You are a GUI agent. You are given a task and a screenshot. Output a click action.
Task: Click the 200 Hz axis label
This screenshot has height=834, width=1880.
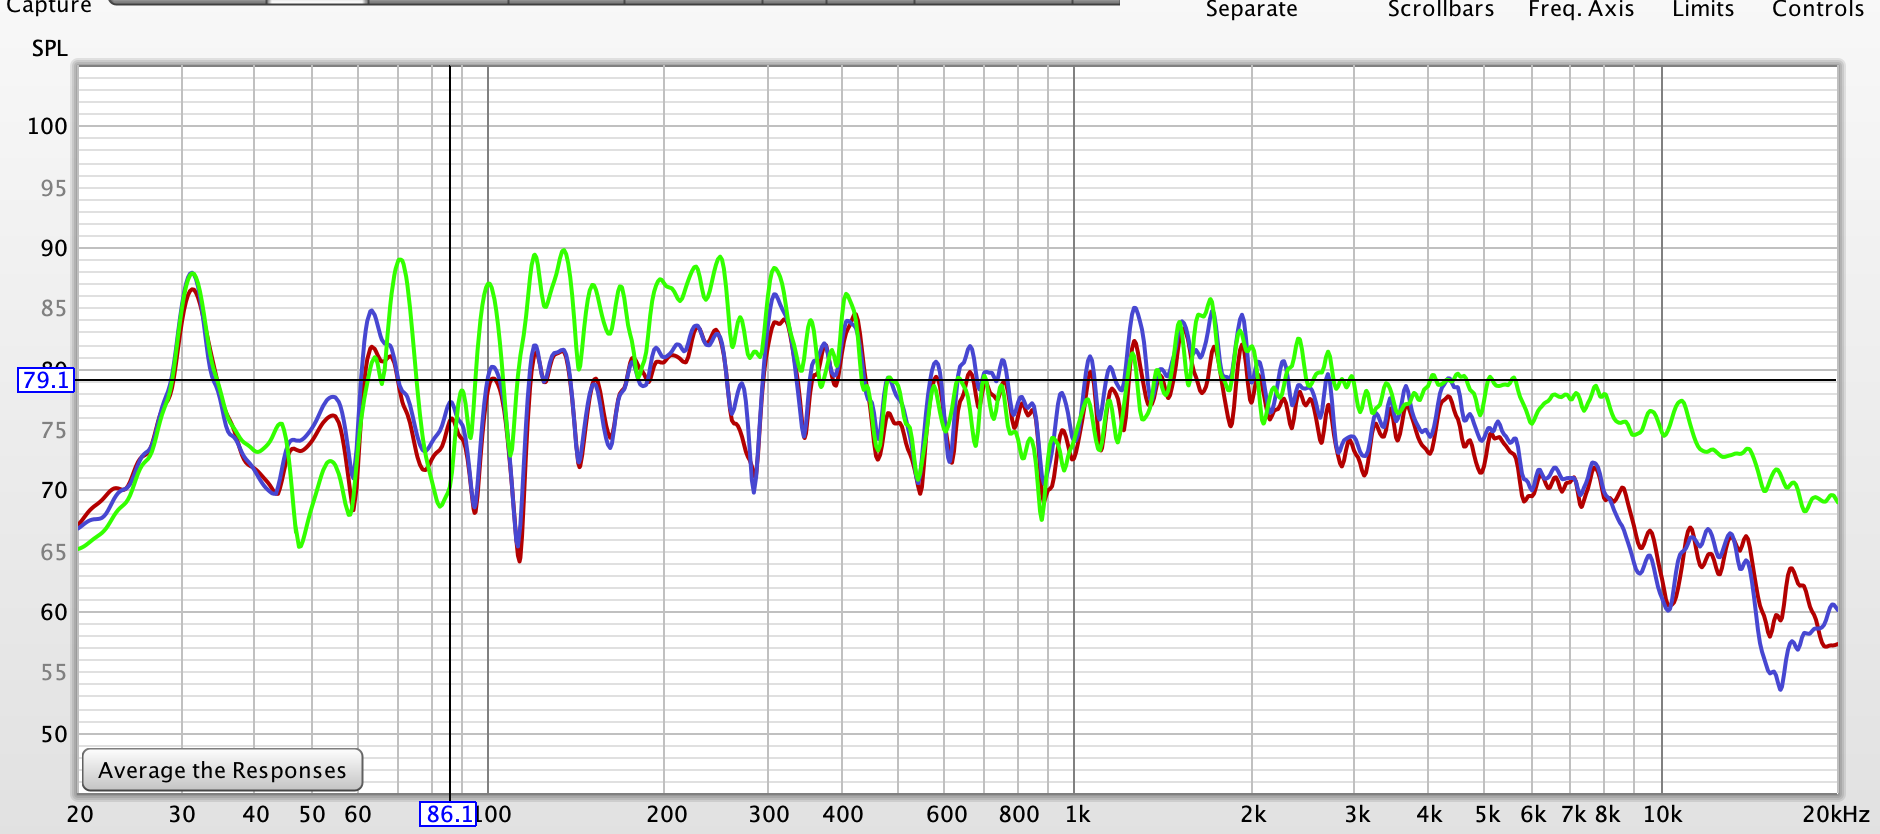click(x=666, y=814)
